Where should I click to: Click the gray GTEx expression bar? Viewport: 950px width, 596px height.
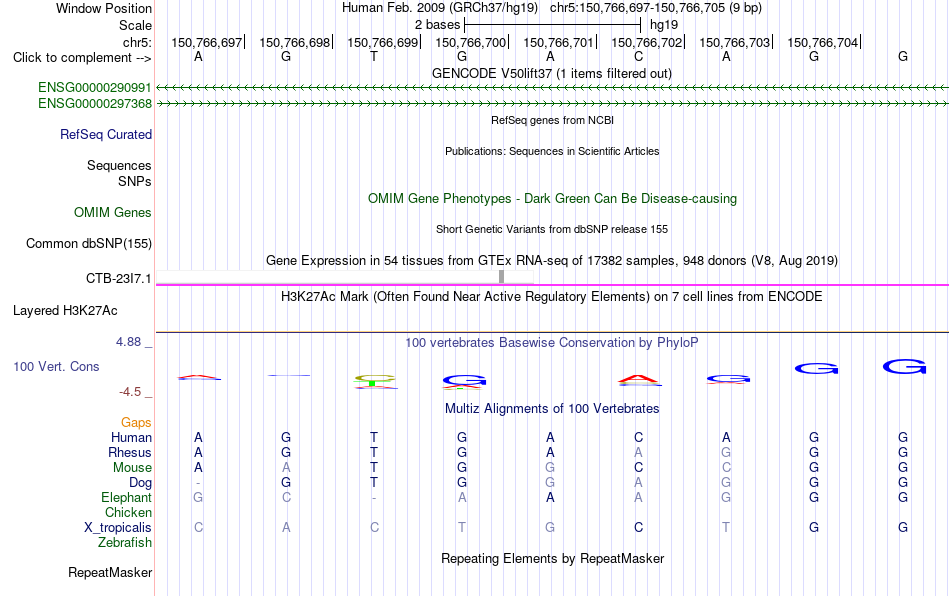(502, 277)
